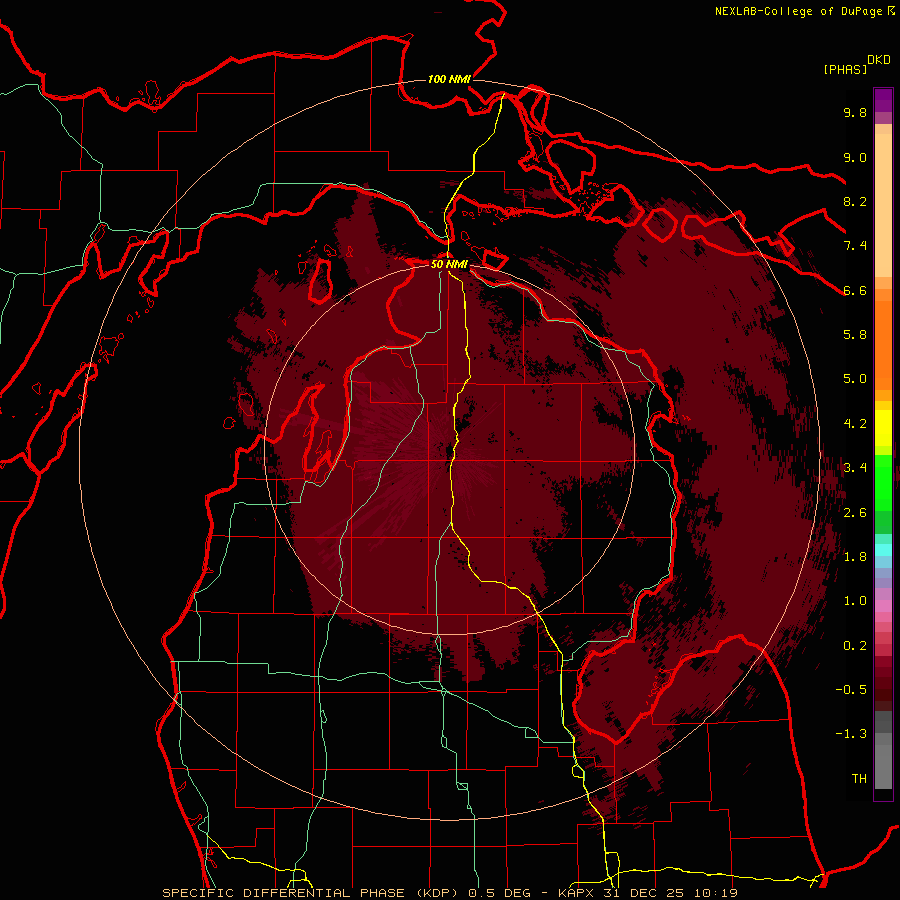
Task: Click the 50 NMI range ring label
Action: [449, 264]
